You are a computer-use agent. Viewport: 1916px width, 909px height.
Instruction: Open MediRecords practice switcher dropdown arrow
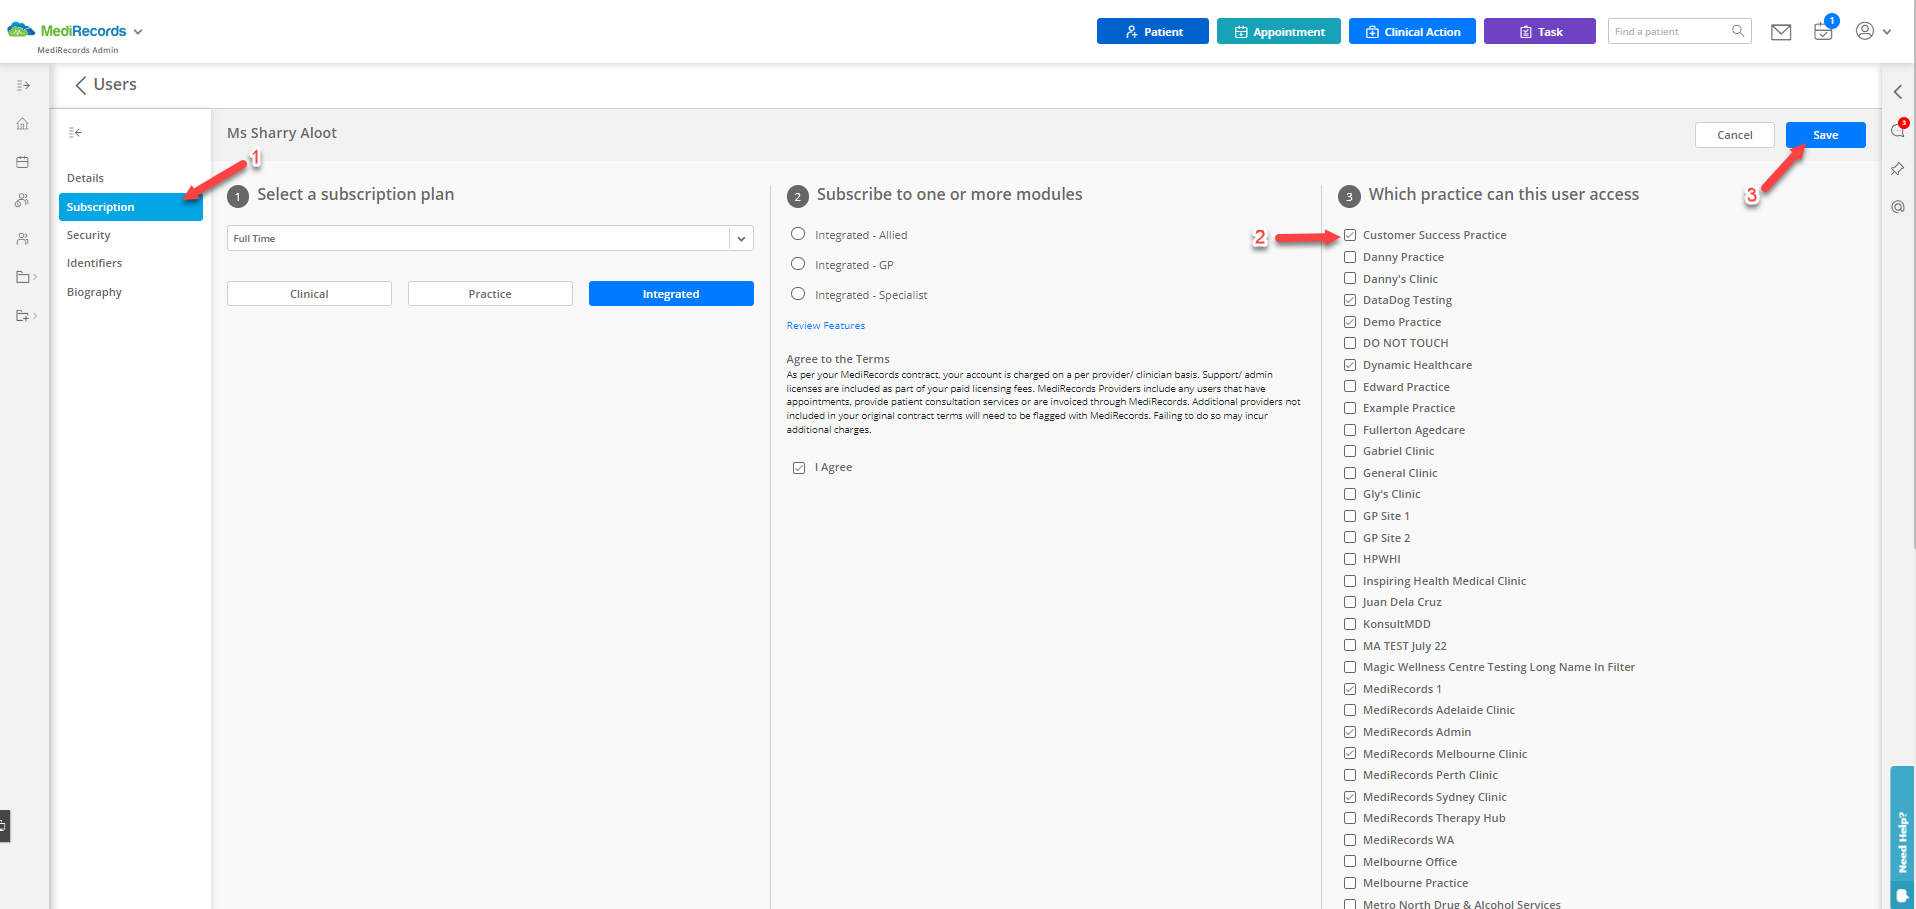(x=138, y=32)
